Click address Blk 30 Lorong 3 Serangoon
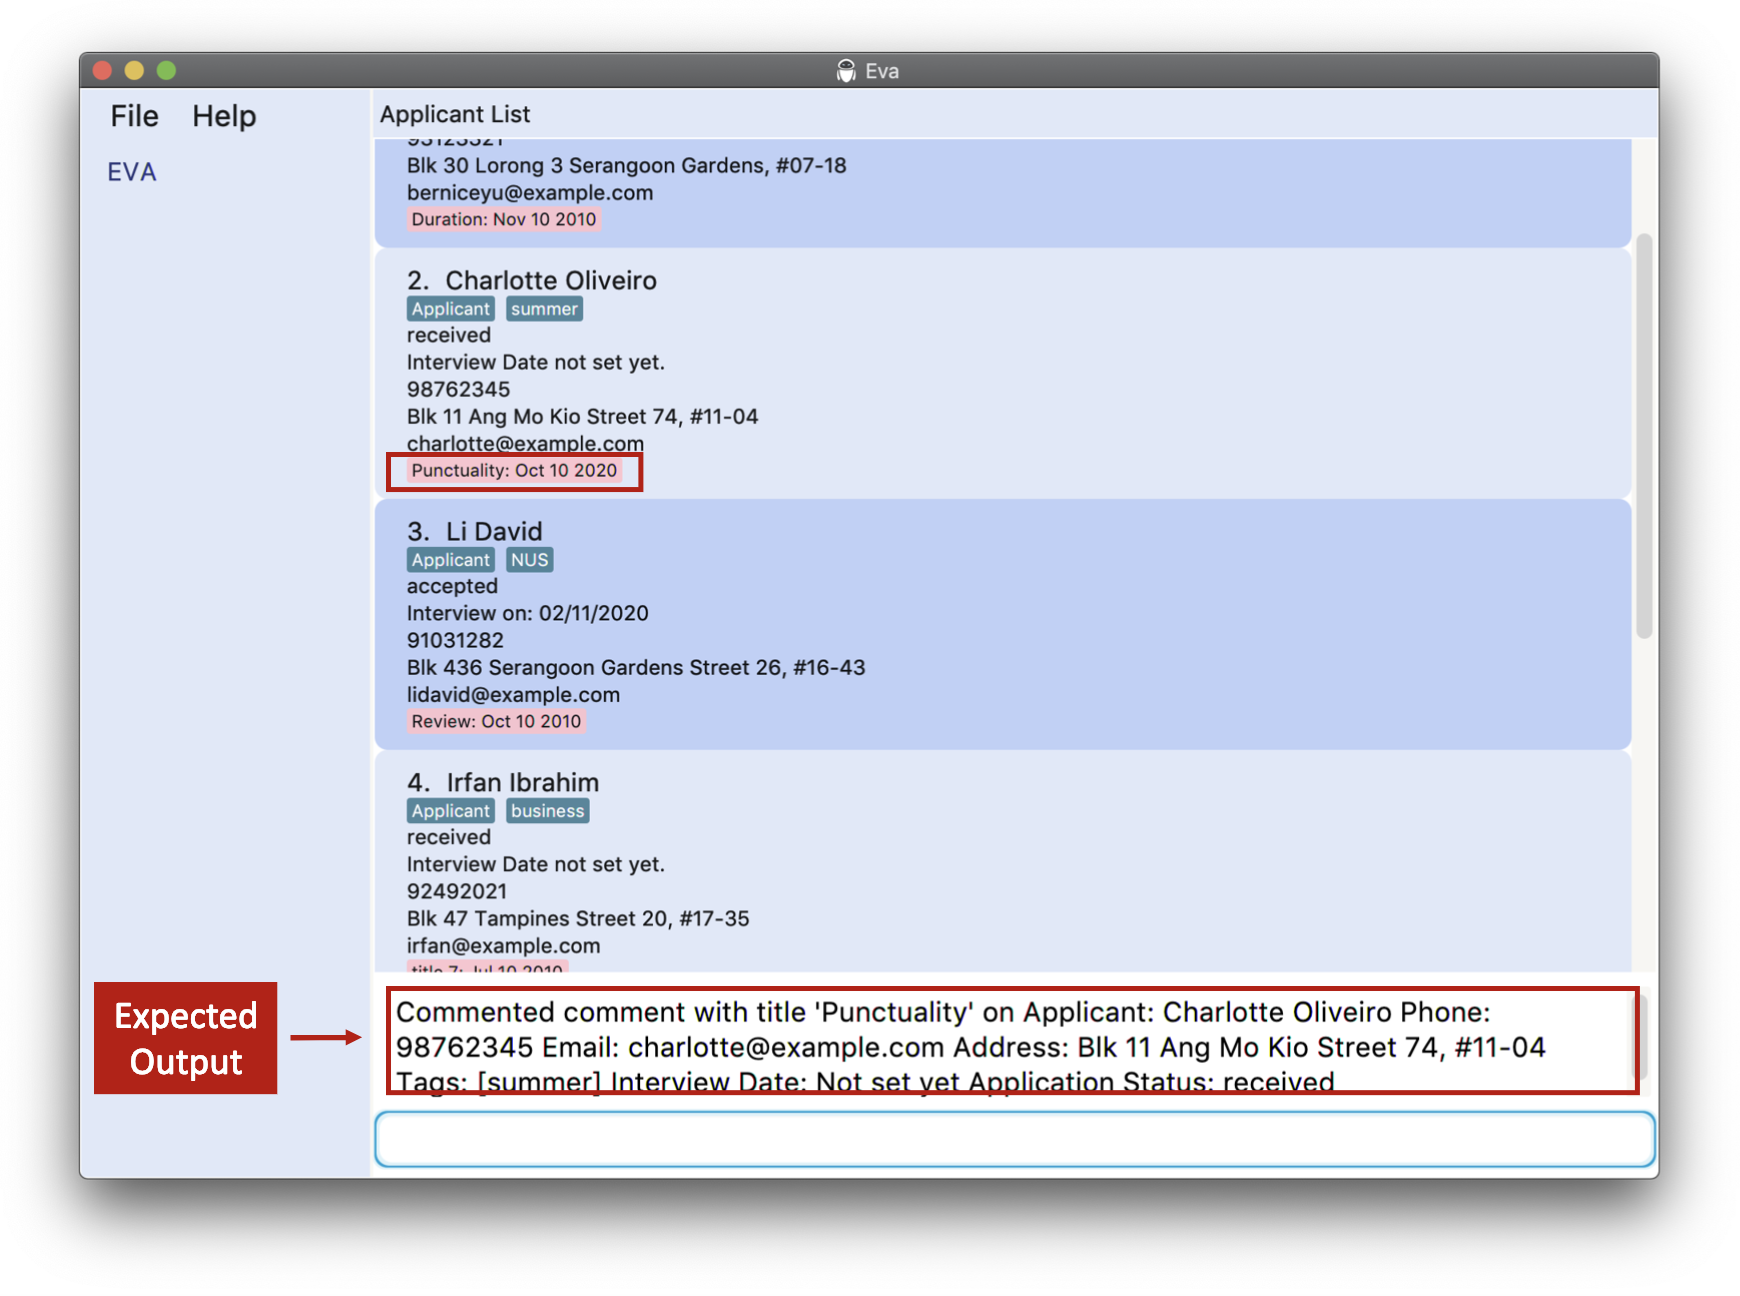This screenshot has height=1296, width=1740. click(x=626, y=166)
